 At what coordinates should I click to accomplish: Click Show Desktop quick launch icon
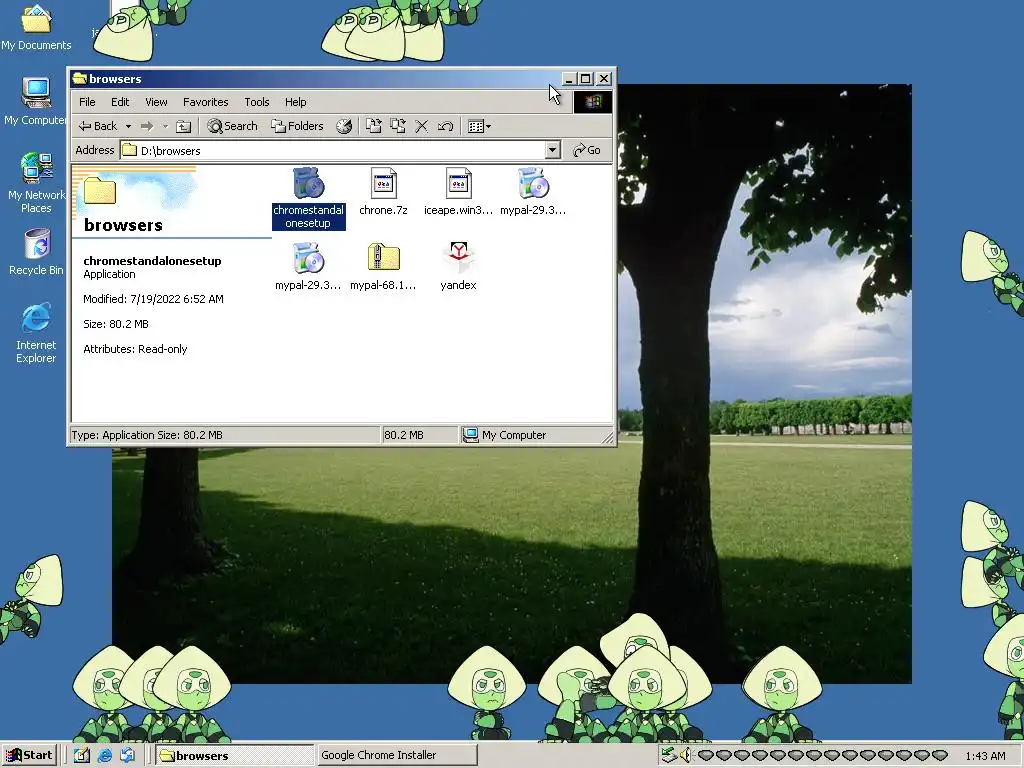point(82,755)
